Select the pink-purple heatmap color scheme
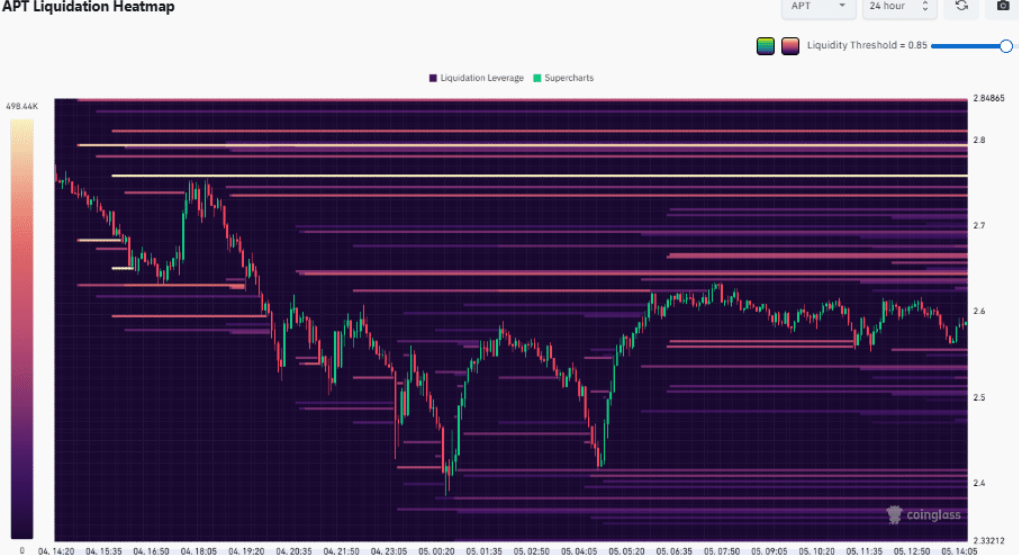 [790, 46]
